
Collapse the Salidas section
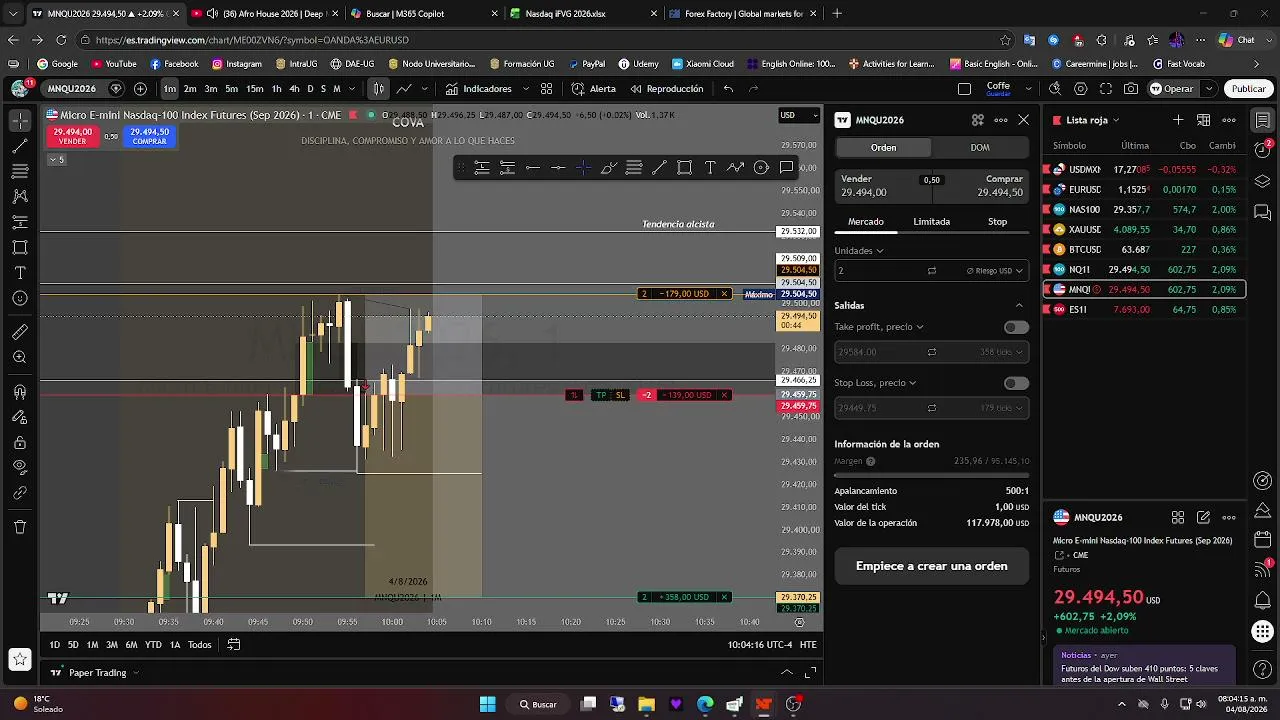click(1019, 306)
